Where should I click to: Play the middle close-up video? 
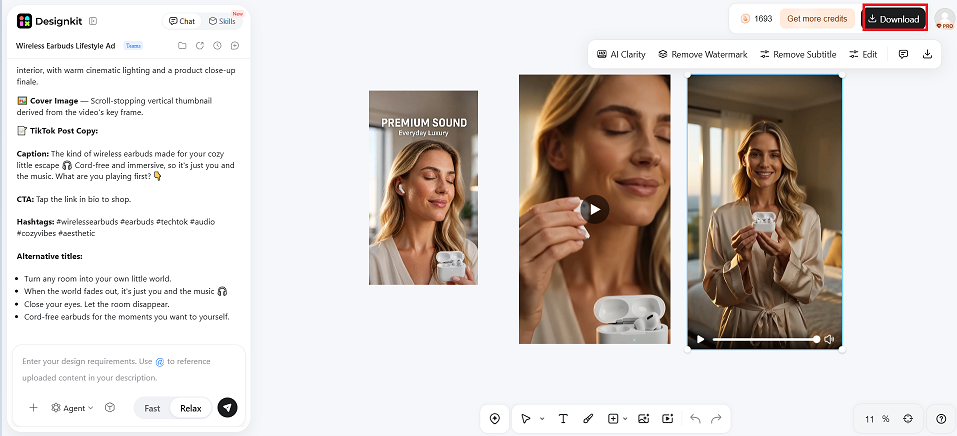(594, 209)
